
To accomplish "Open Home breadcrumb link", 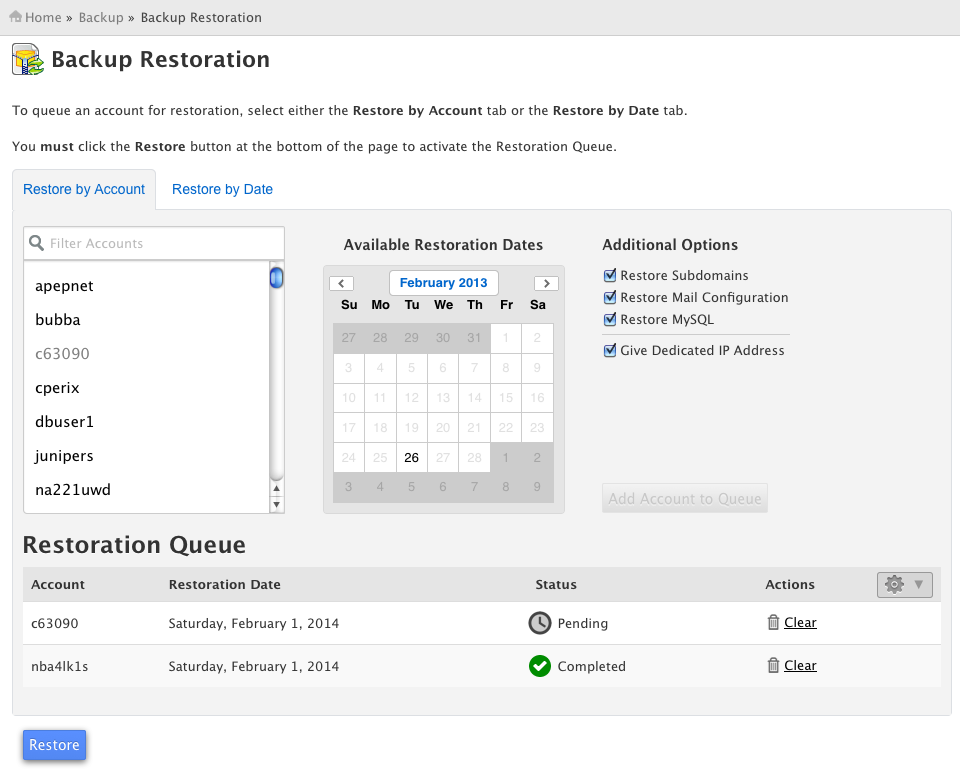I will tap(43, 17).
